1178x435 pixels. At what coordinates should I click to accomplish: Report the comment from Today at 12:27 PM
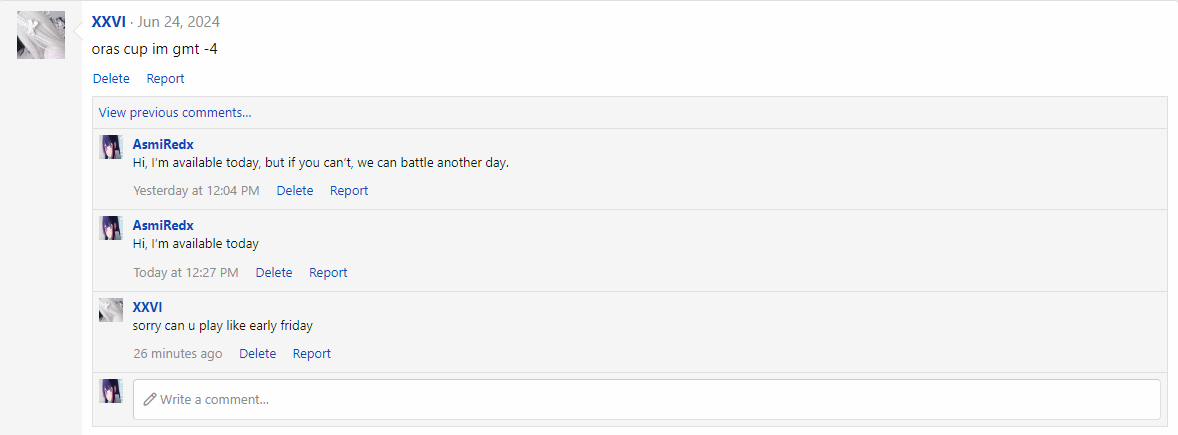[x=328, y=273]
